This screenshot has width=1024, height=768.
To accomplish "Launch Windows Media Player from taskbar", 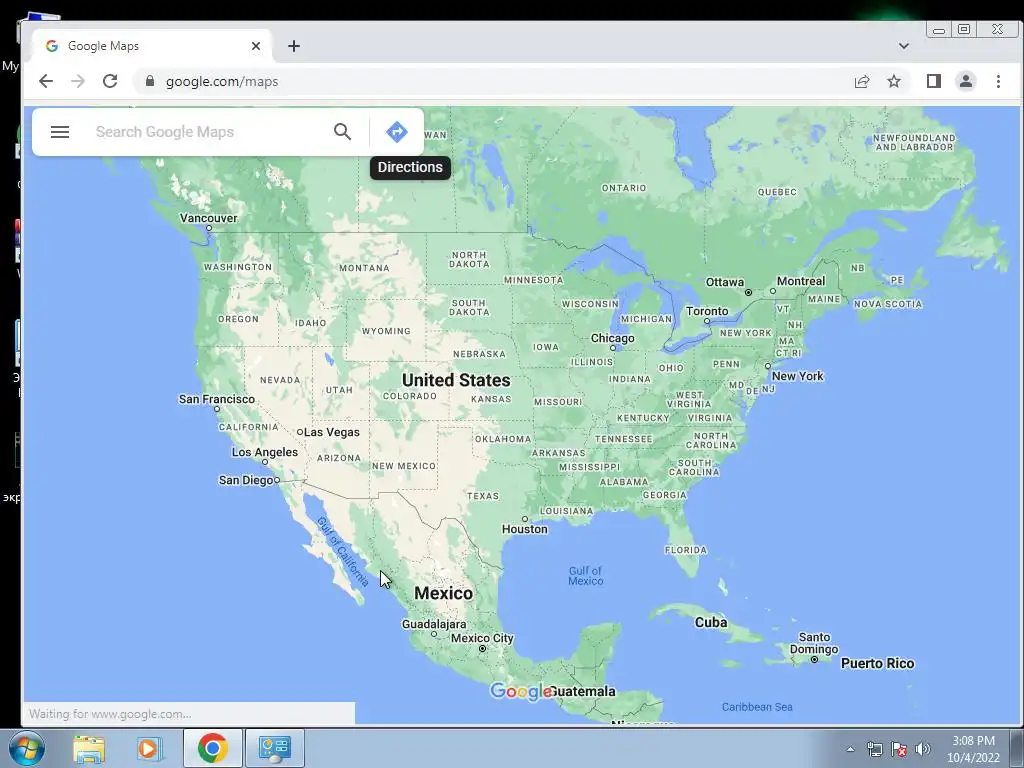I will click(x=148, y=748).
